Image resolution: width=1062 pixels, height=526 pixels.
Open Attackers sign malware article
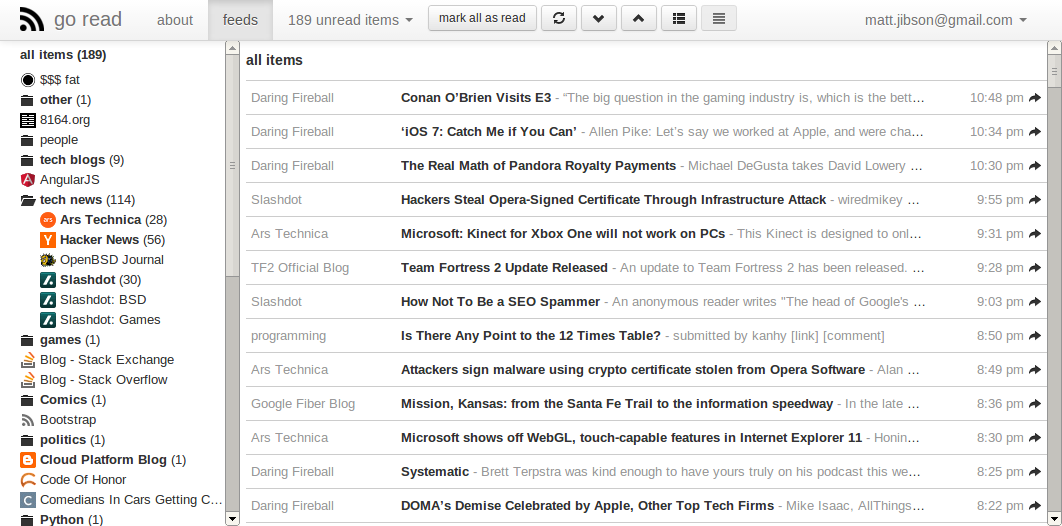point(633,370)
